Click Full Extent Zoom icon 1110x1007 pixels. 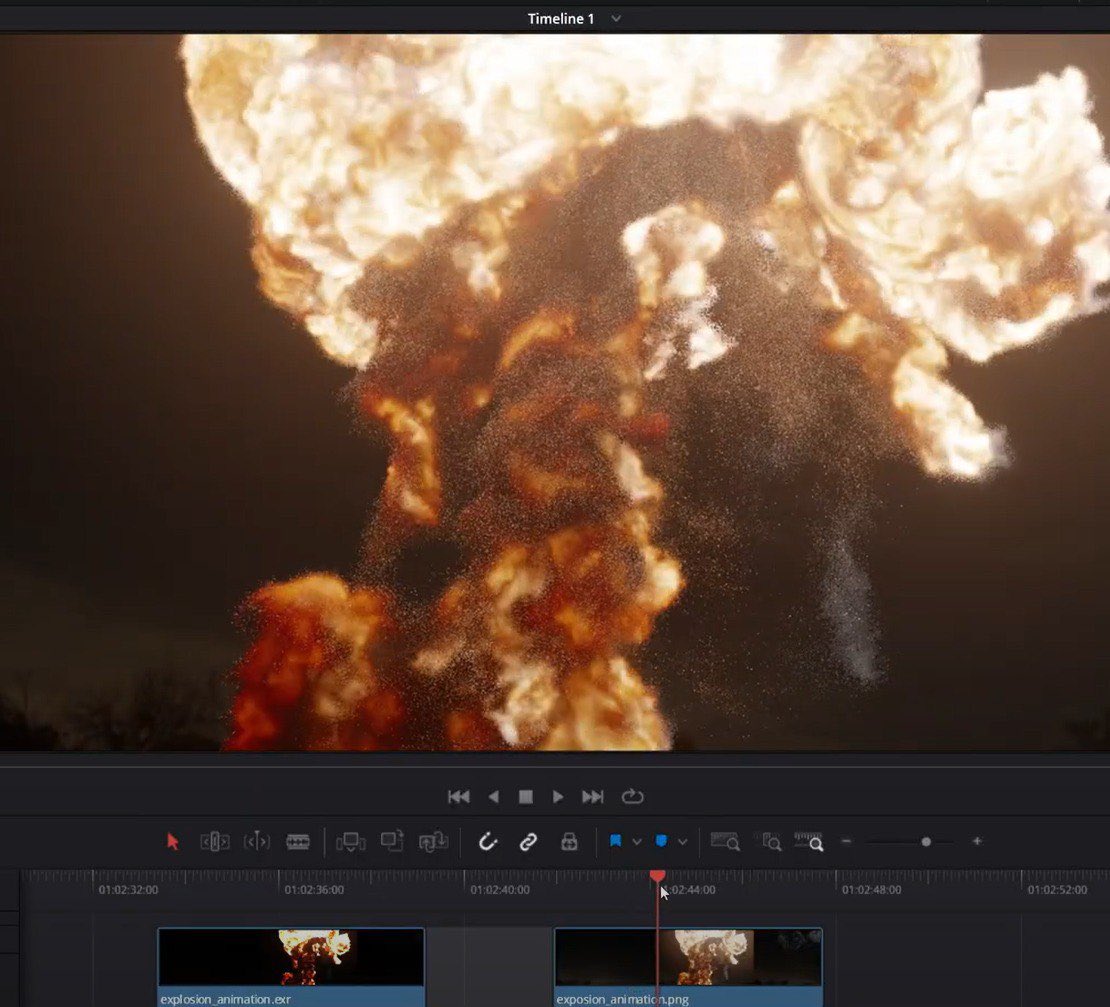725,841
